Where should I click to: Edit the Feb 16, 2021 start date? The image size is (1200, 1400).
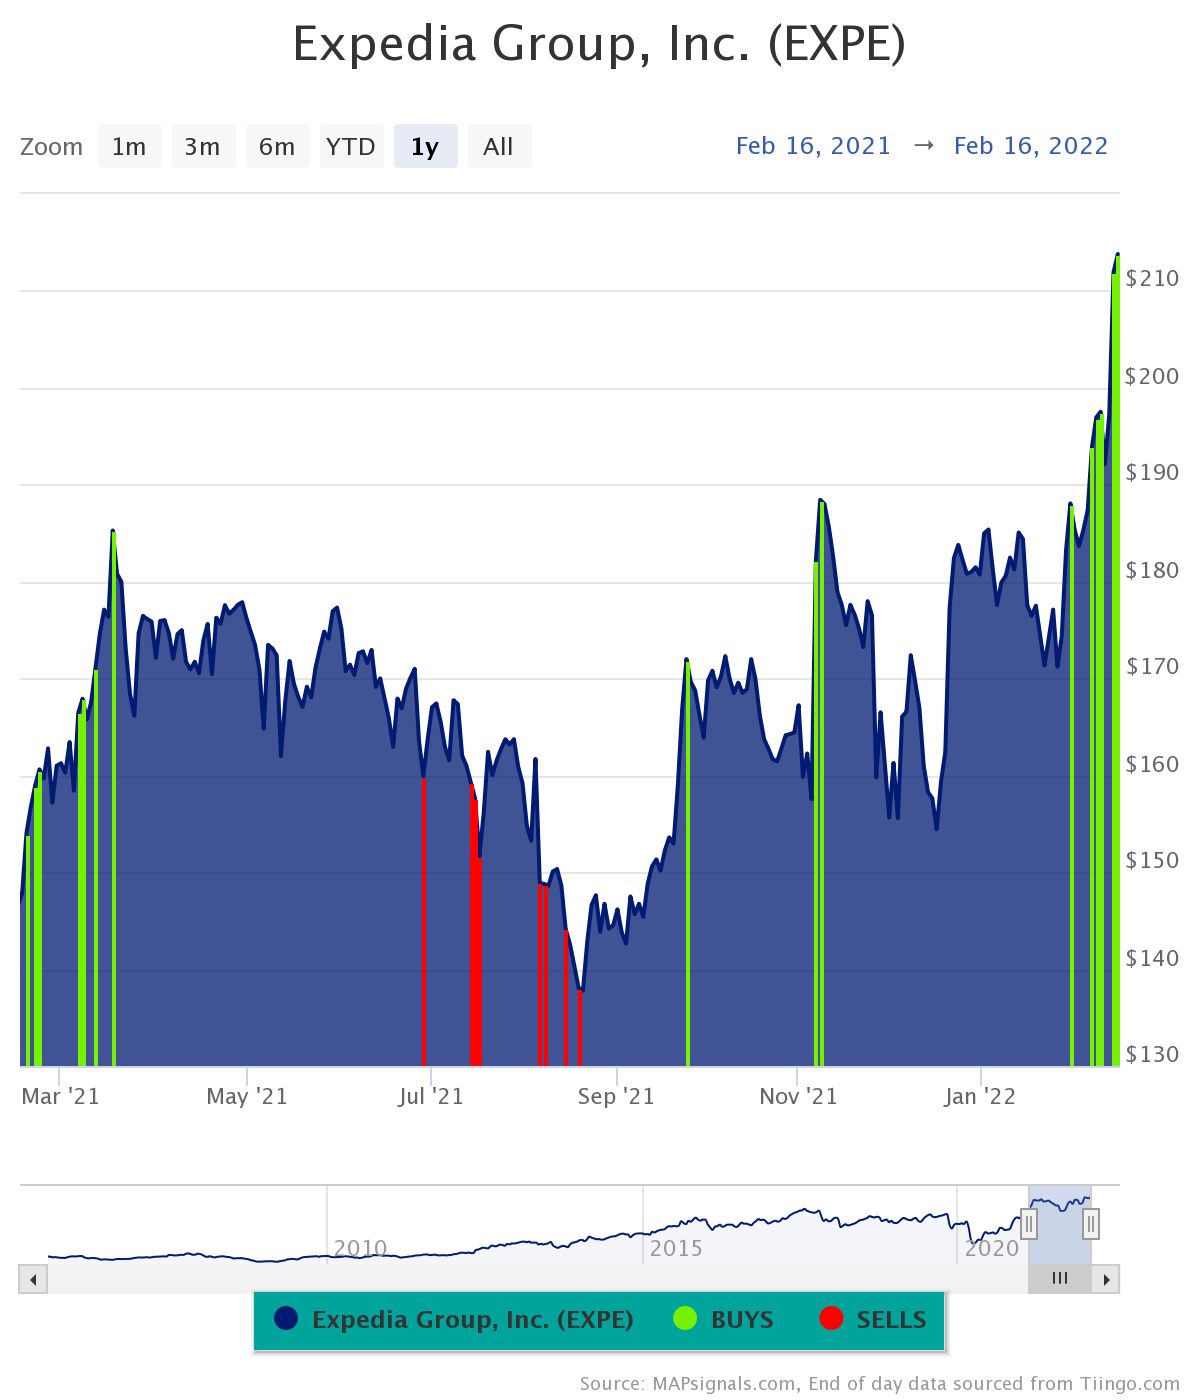pyautogui.click(x=813, y=146)
